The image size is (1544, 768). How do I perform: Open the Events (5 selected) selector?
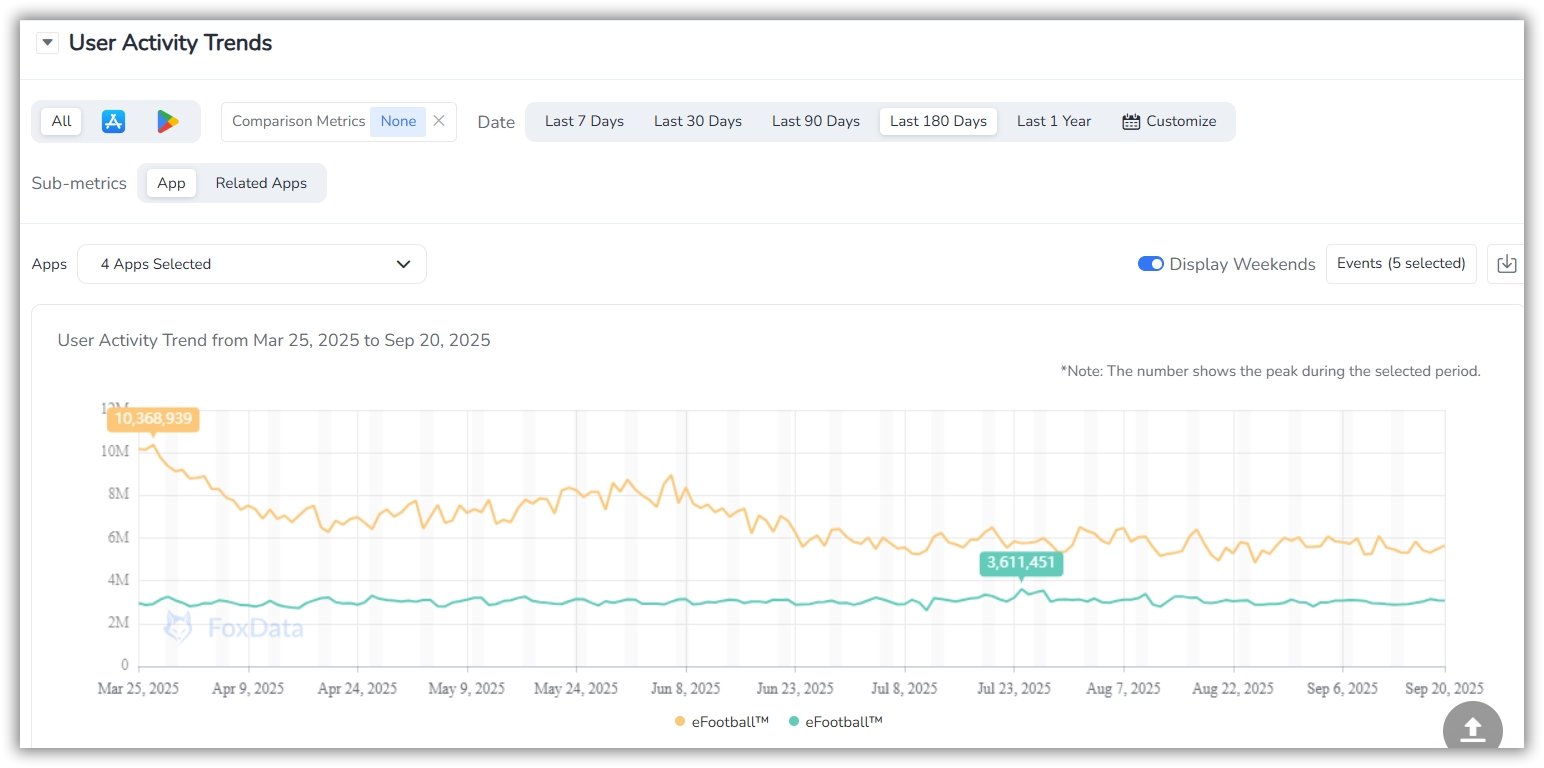pyautogui.click(x=1401, y=264)
